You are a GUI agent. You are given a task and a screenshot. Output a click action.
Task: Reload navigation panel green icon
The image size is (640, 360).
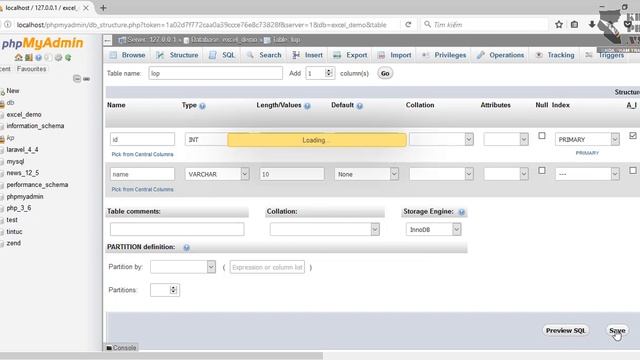[68, 58]
